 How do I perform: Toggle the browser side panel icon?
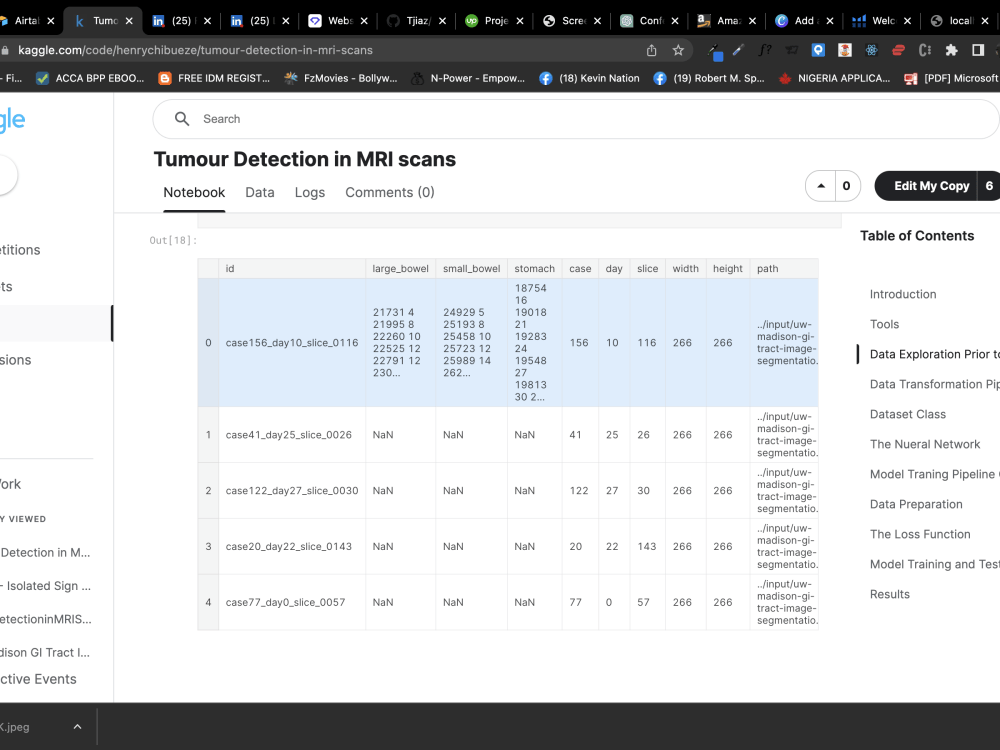[x=978, y=50]
